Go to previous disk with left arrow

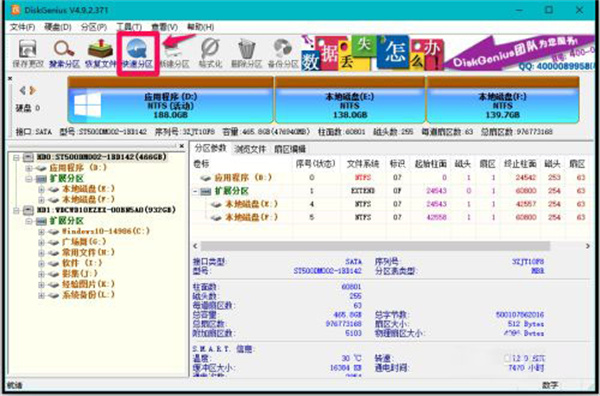[23, 90]
